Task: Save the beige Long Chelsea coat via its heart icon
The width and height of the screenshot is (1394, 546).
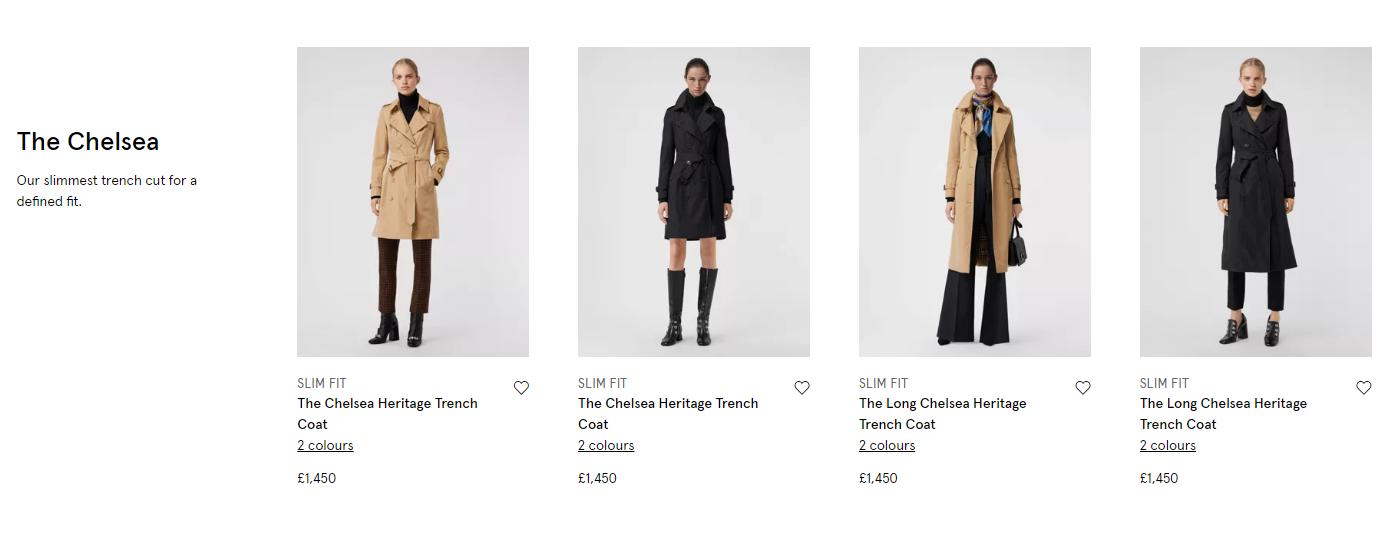Action: (1083, 388)
